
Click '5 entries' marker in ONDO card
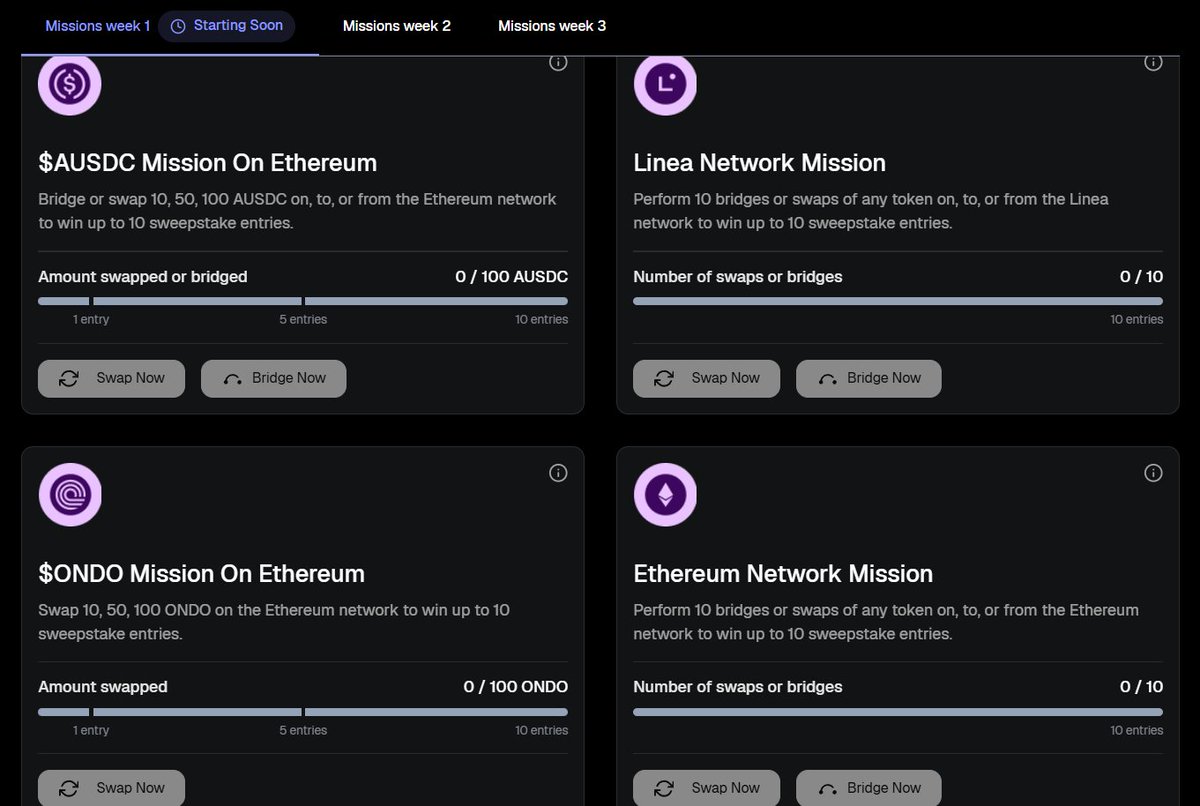point(303,731)
